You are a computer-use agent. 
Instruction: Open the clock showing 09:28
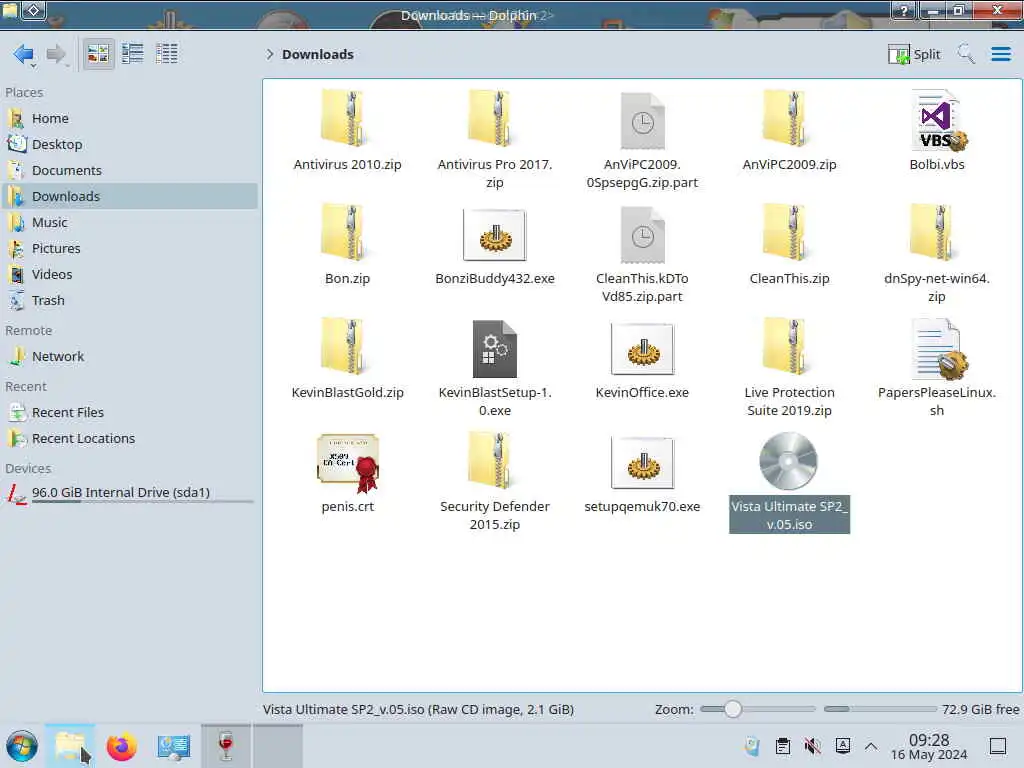929,746
